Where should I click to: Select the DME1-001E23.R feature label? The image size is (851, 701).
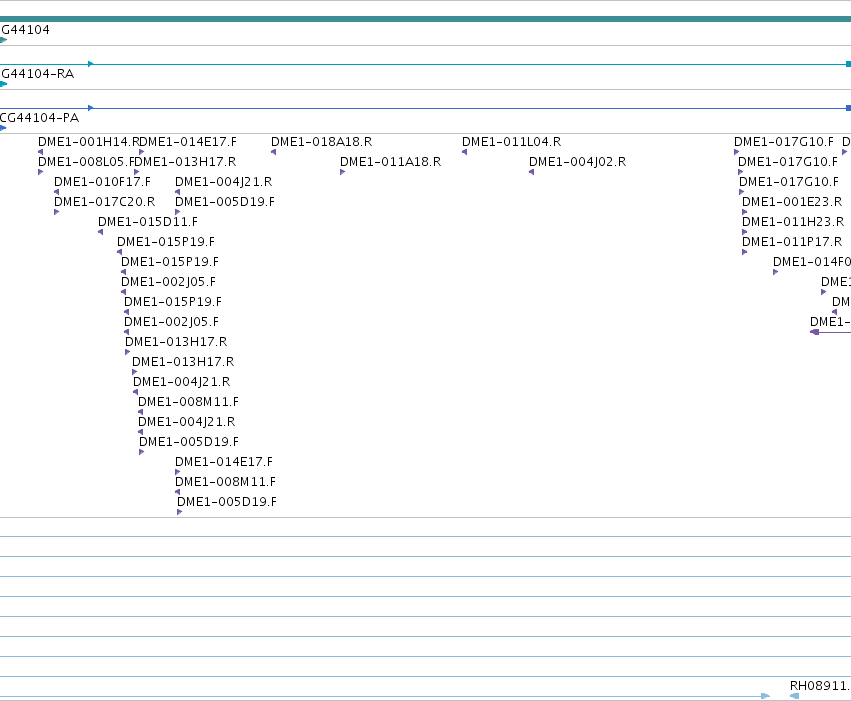[792, 202]
